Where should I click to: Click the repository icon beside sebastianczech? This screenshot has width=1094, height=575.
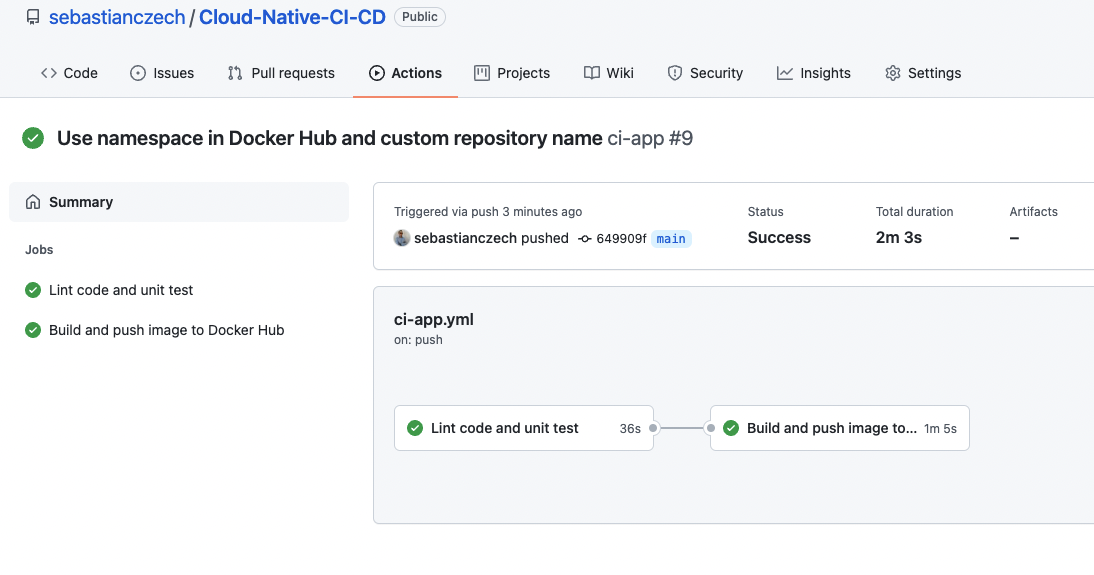[x=33, y=17]
